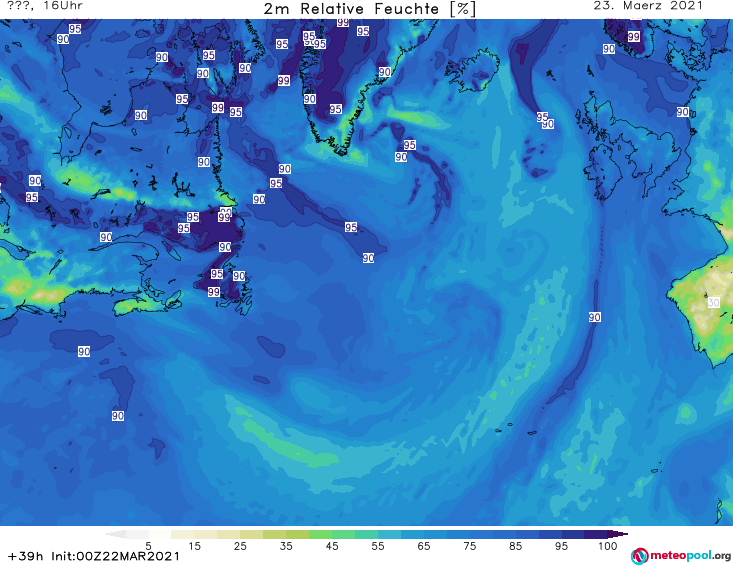Screen dimensions: 733x566
Task: Click the legend value '15'
Action: click(194, 545)
